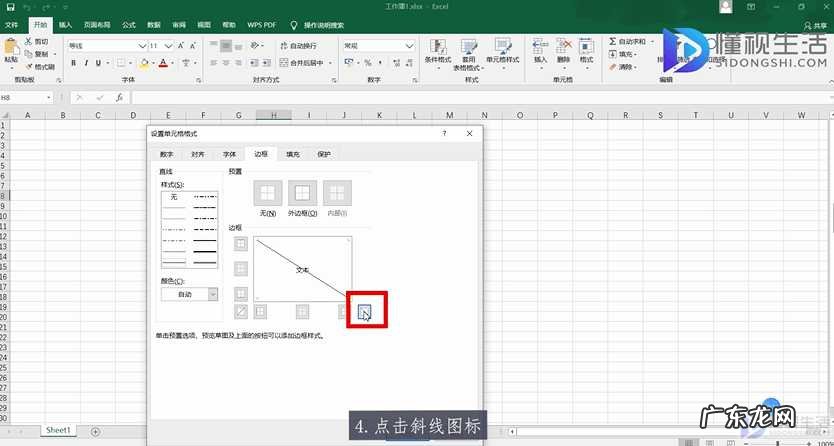Open the ribbon borders dropdown arrow
834x446 pixels.
pos(131,63)
